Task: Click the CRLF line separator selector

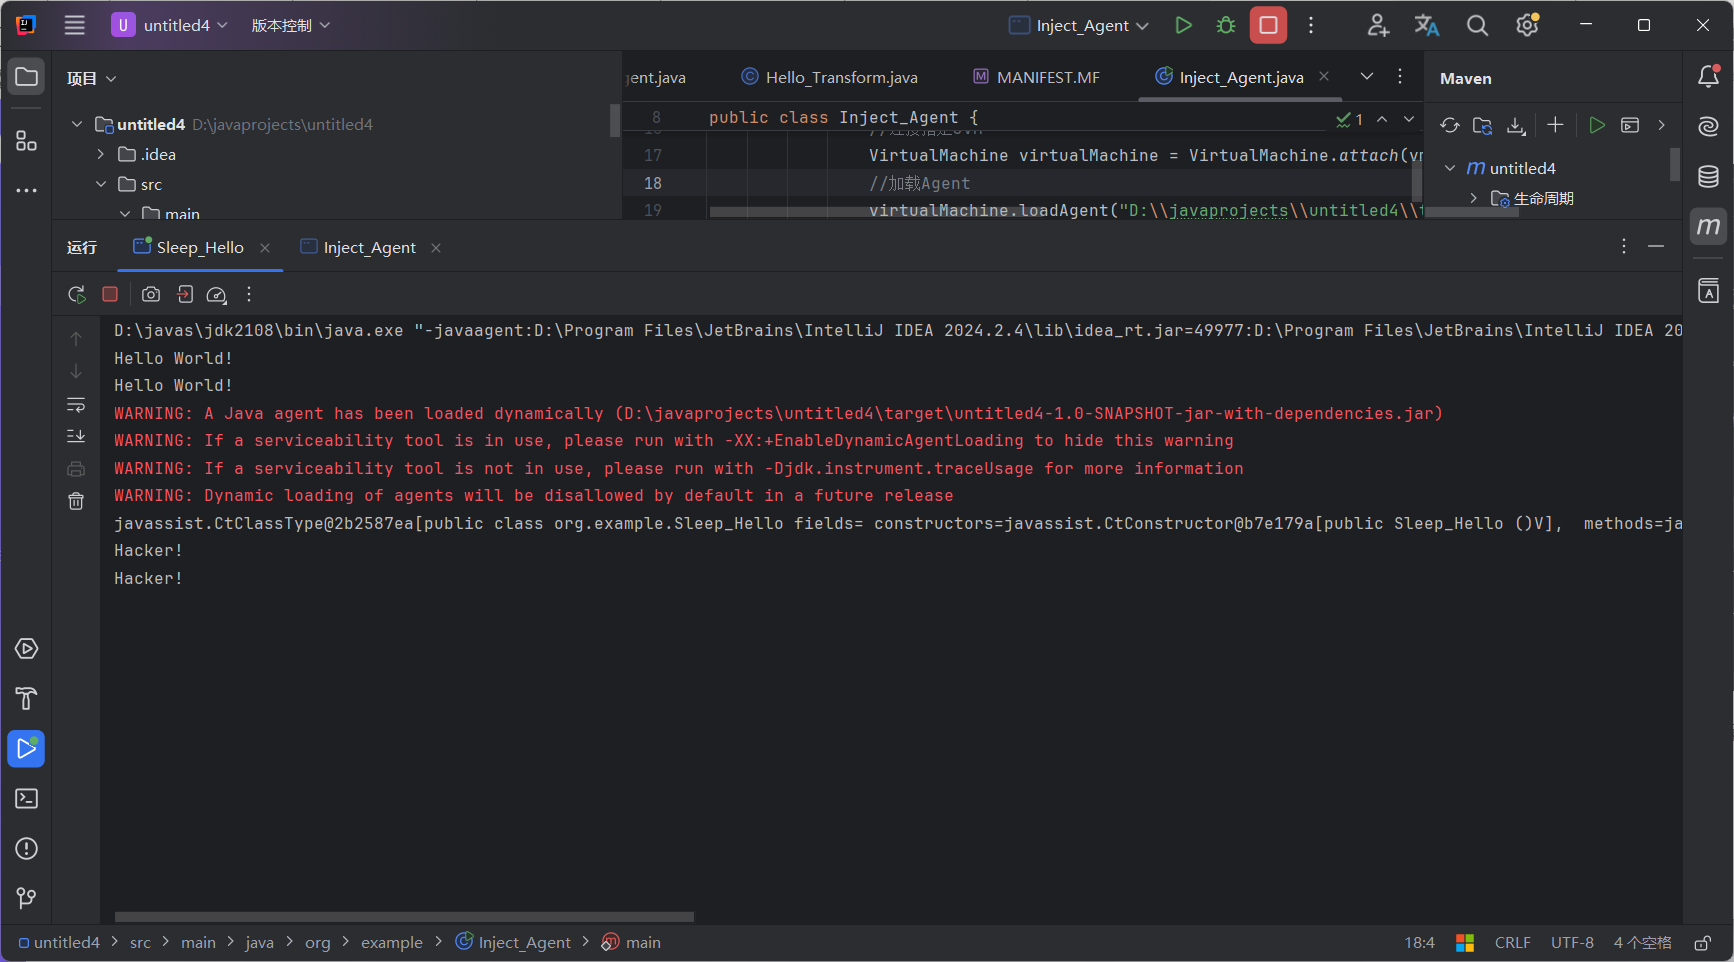Action: (1512, 943)
